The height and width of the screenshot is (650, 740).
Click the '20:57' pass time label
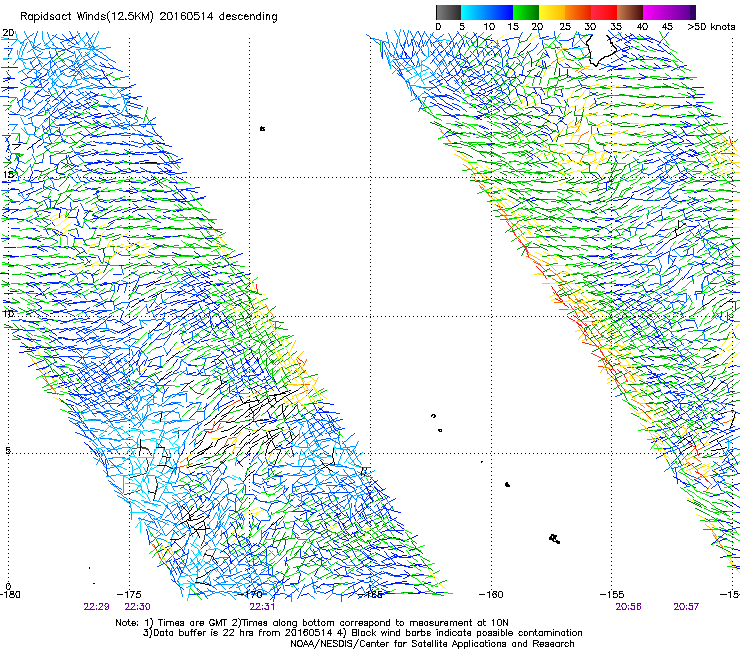[686, 607]
